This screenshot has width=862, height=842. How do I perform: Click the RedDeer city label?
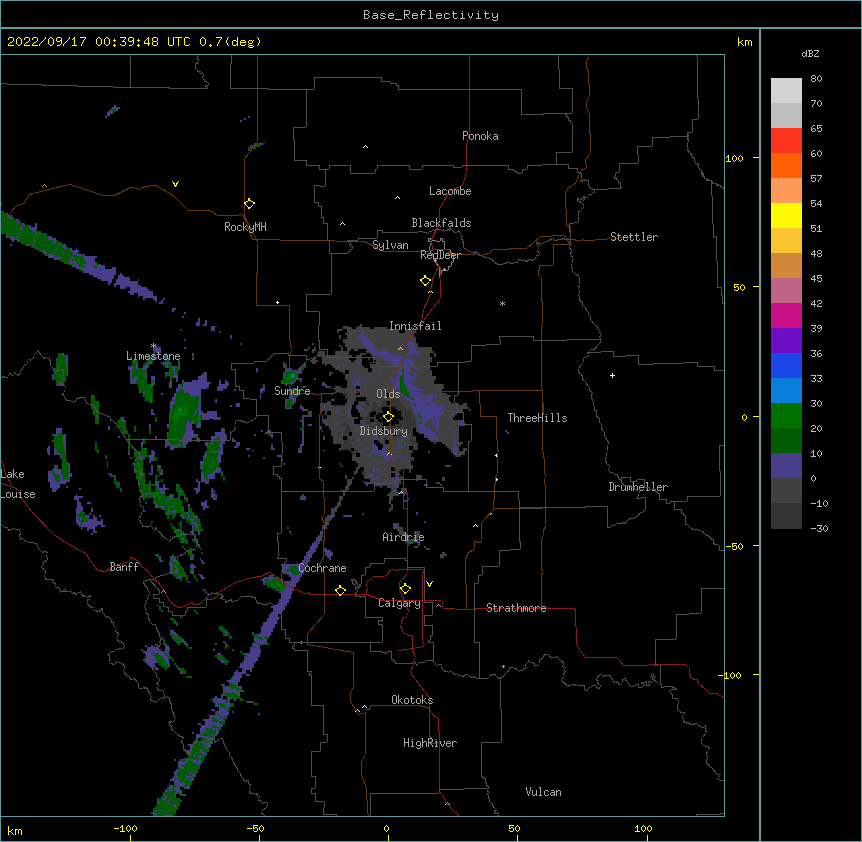440,255
